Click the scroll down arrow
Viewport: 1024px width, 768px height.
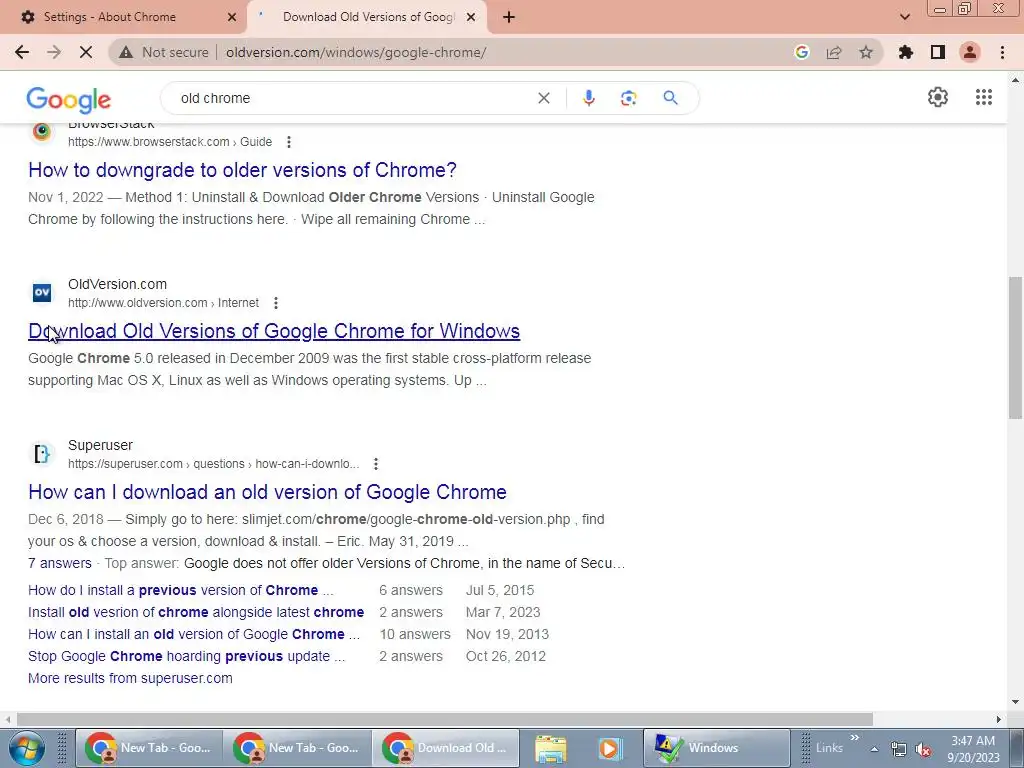[1015, 702]
